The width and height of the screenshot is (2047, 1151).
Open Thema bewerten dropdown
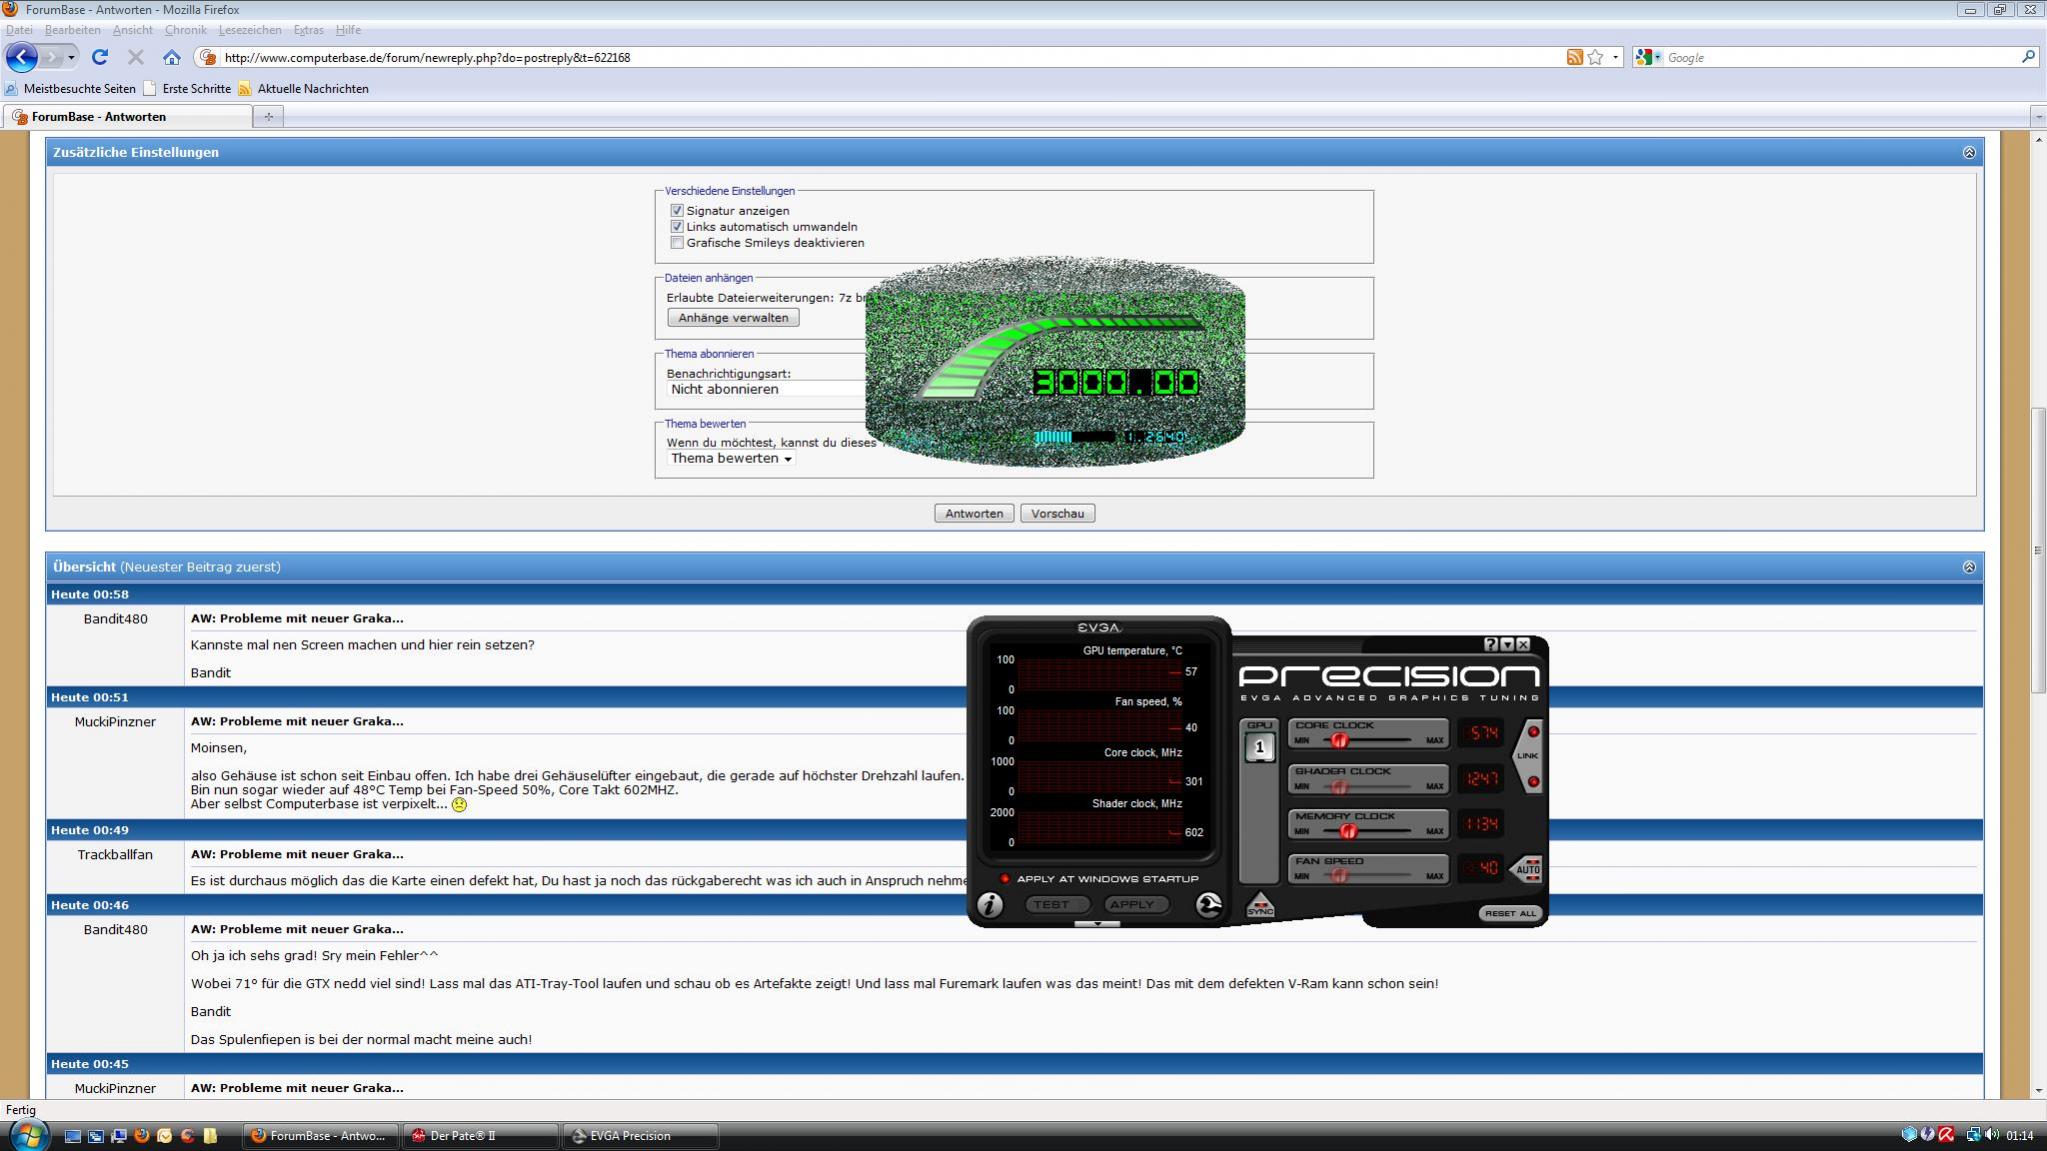pos(731,459)
